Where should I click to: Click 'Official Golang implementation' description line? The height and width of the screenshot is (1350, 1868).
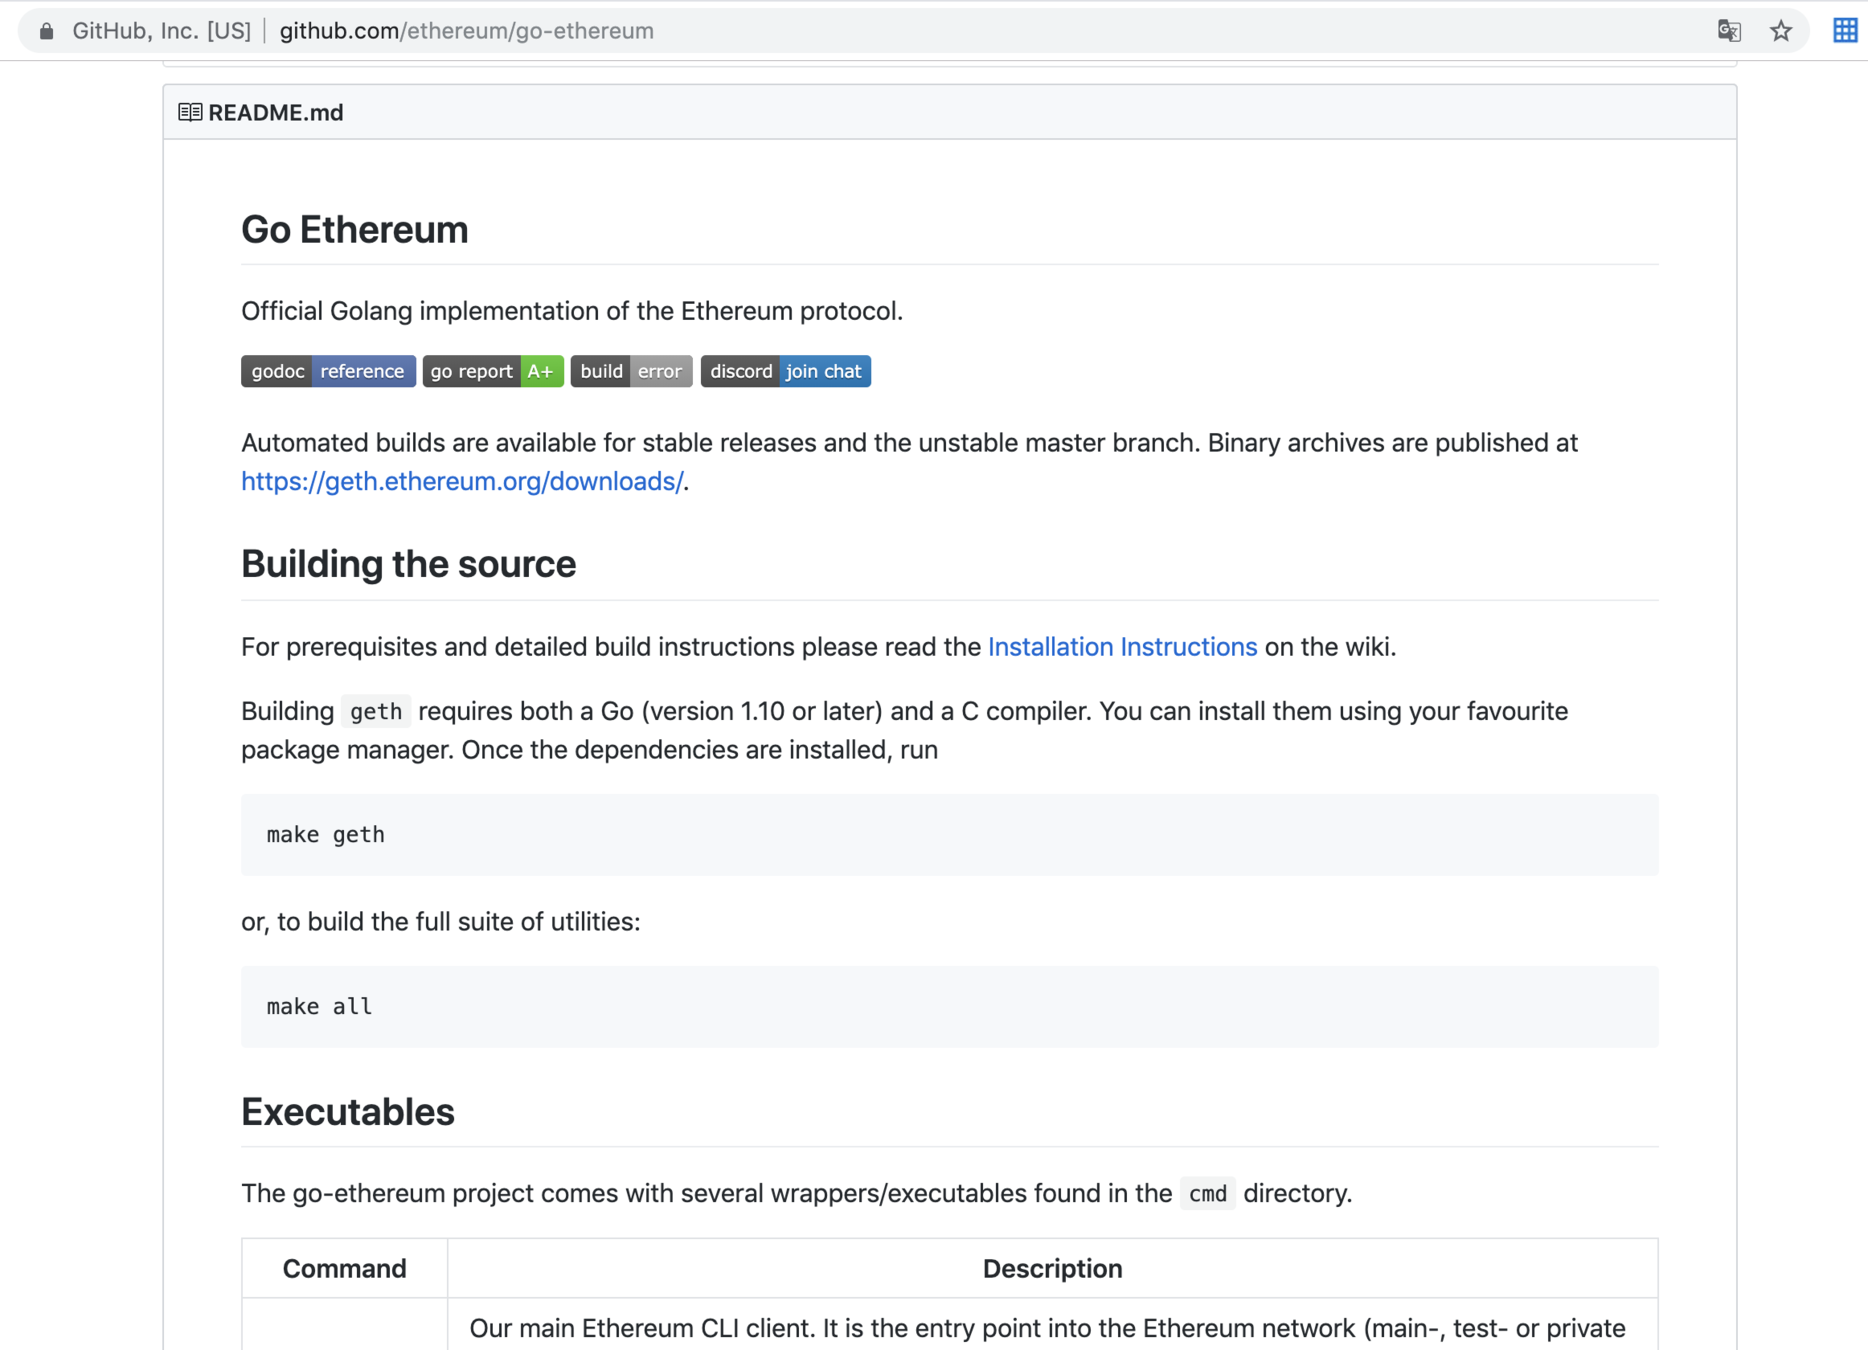tap(571, 311)
